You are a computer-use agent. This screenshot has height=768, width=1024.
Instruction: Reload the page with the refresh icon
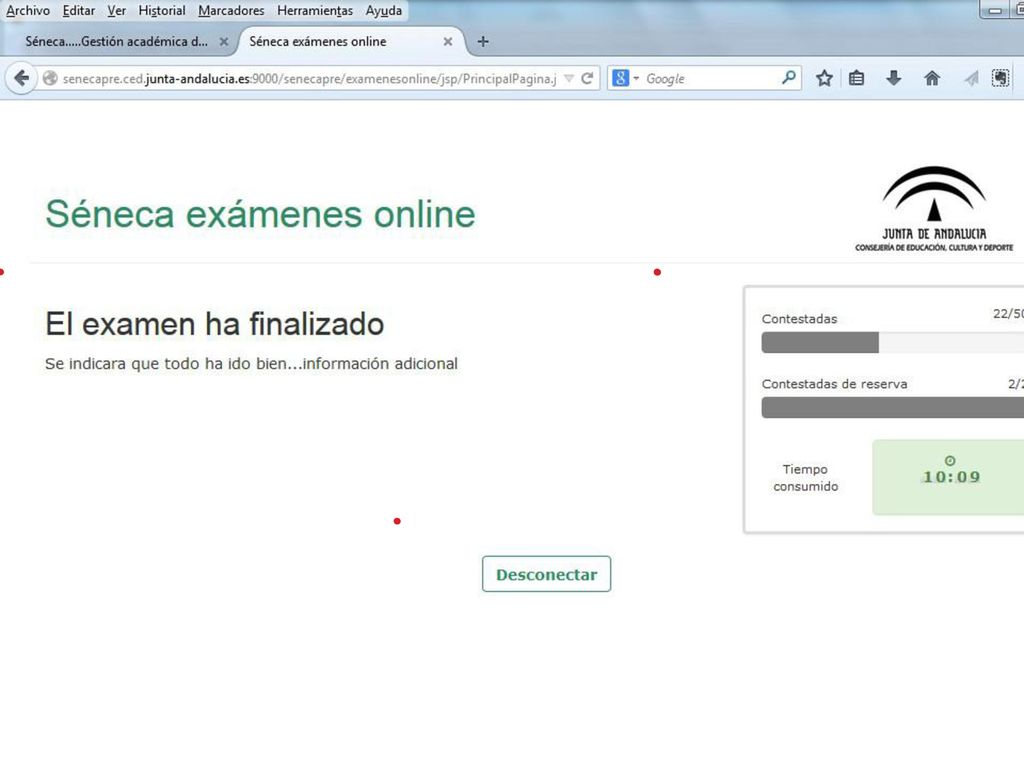pyautogui.click(x=587, y=78)
